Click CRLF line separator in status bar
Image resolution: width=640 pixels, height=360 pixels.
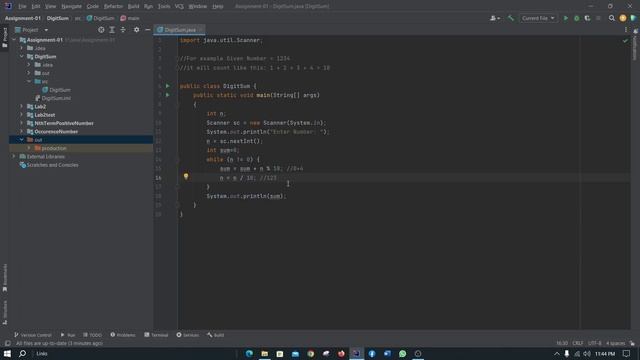tap(578, 343)
